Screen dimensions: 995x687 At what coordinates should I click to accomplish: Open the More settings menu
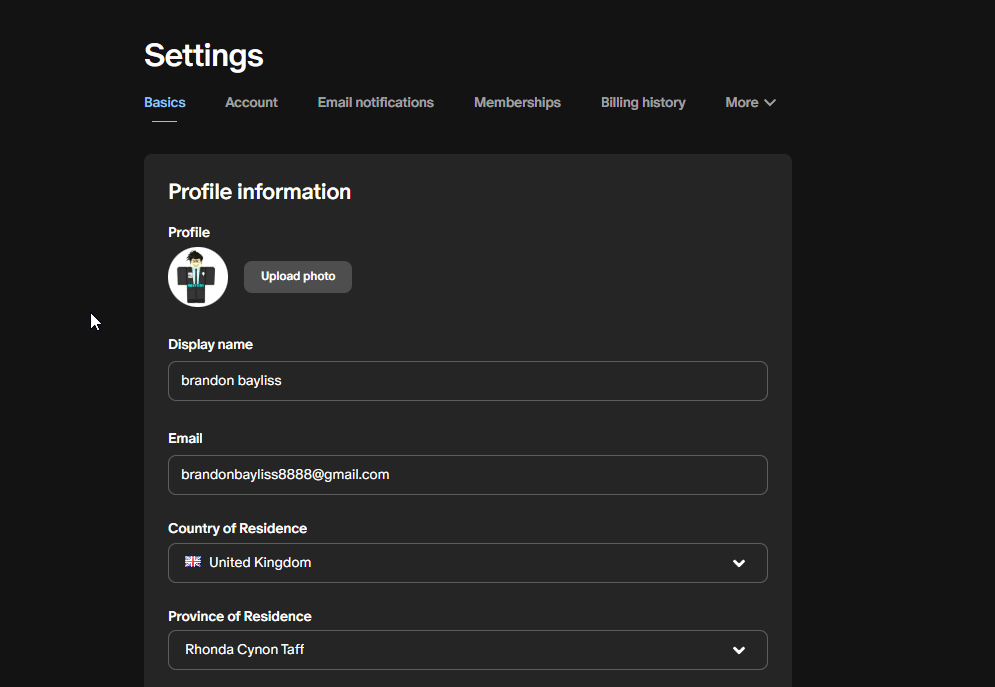(x=750, y=103)
